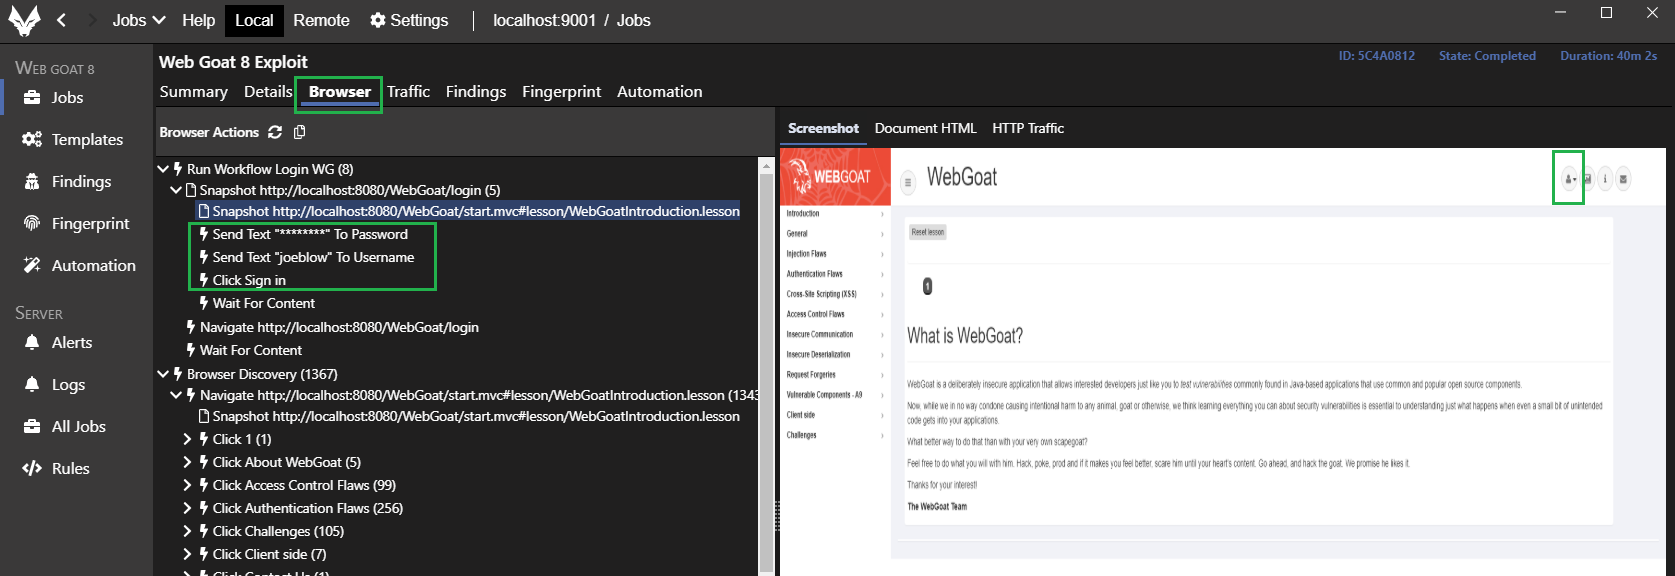Collapse the Navigate start.mvc node under Browser Discovery

(x=176, y=395)
